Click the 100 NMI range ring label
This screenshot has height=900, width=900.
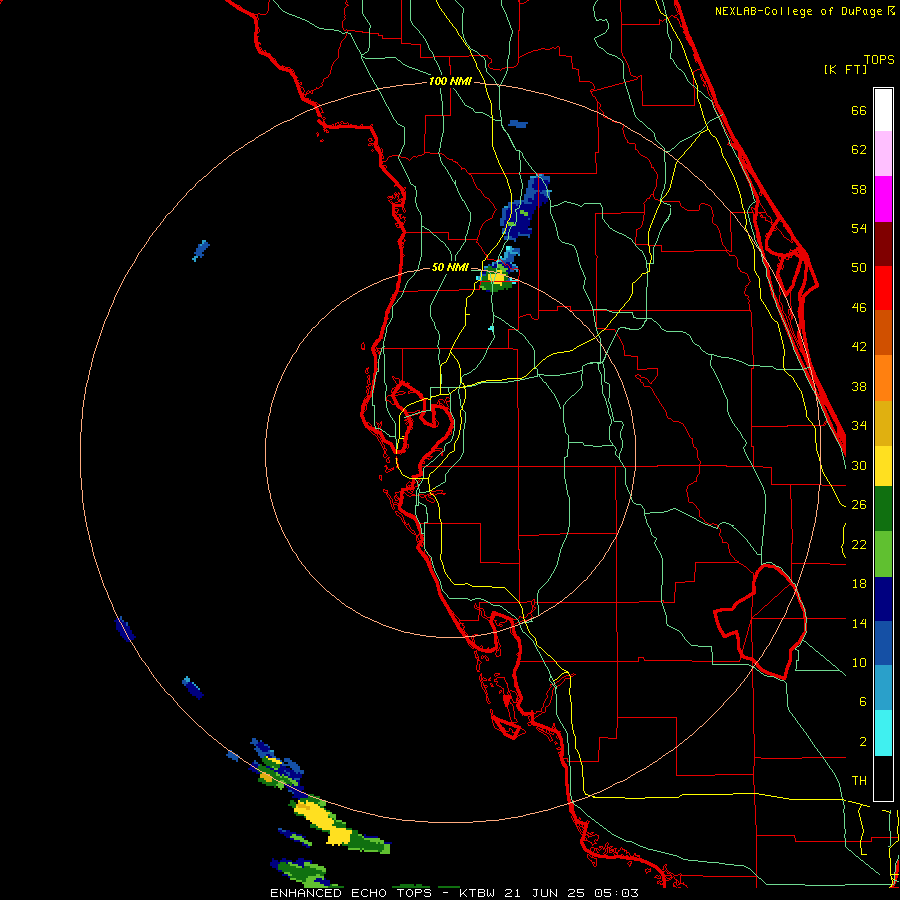click(450, 82)
